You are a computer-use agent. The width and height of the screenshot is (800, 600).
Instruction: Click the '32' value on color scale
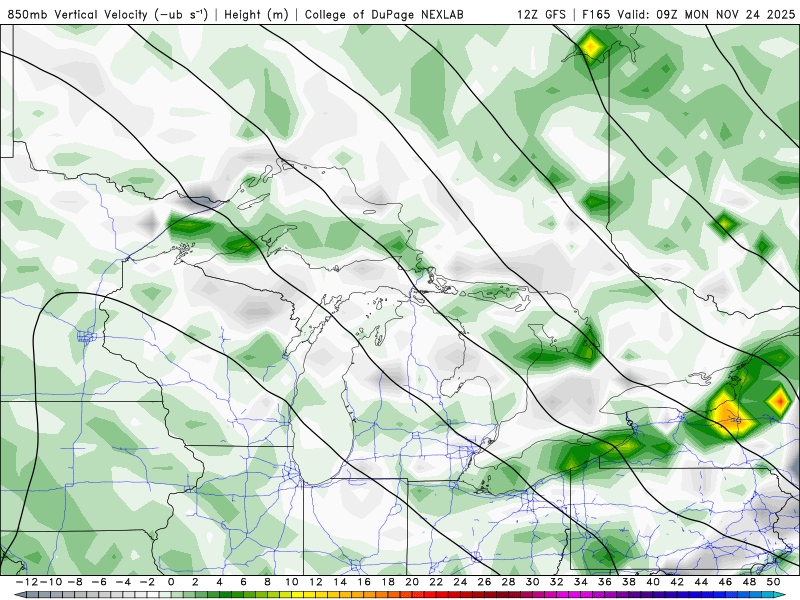click(x=557, y=582)
